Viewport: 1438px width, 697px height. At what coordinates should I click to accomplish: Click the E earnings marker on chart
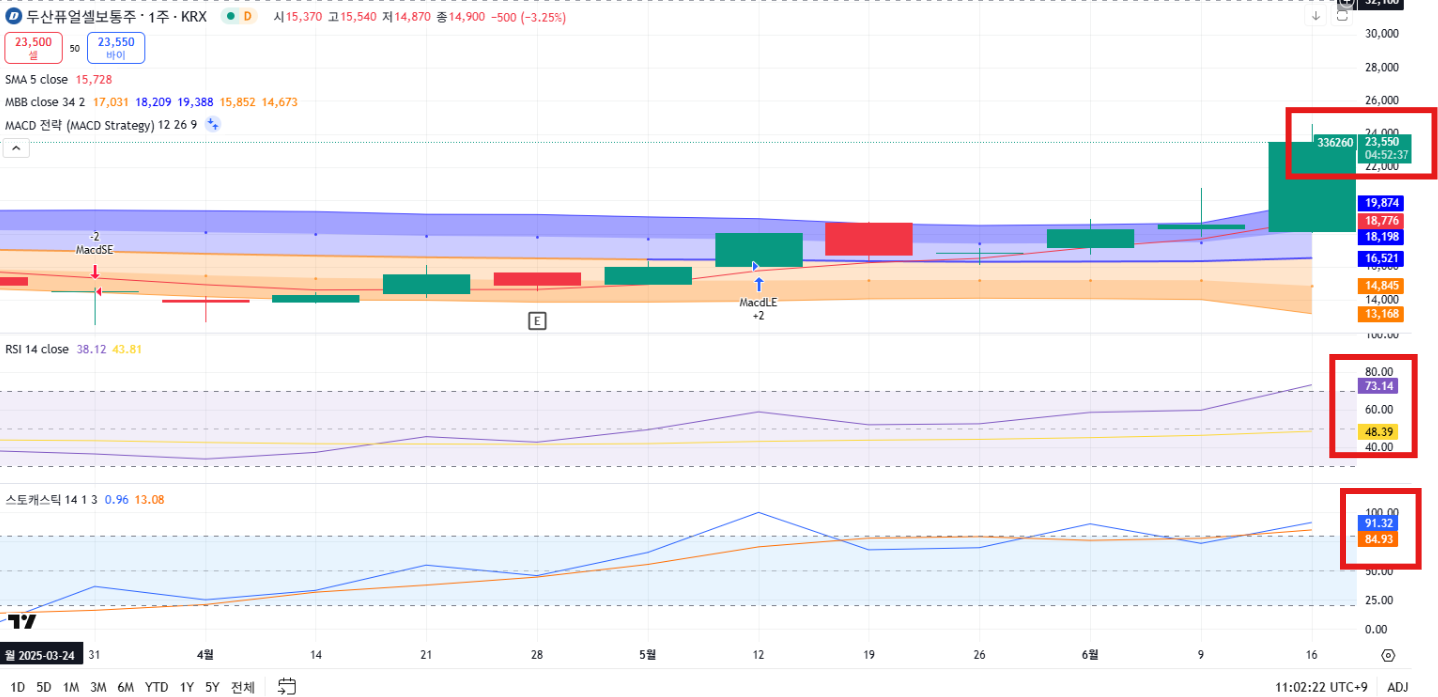tap(538, 321)
